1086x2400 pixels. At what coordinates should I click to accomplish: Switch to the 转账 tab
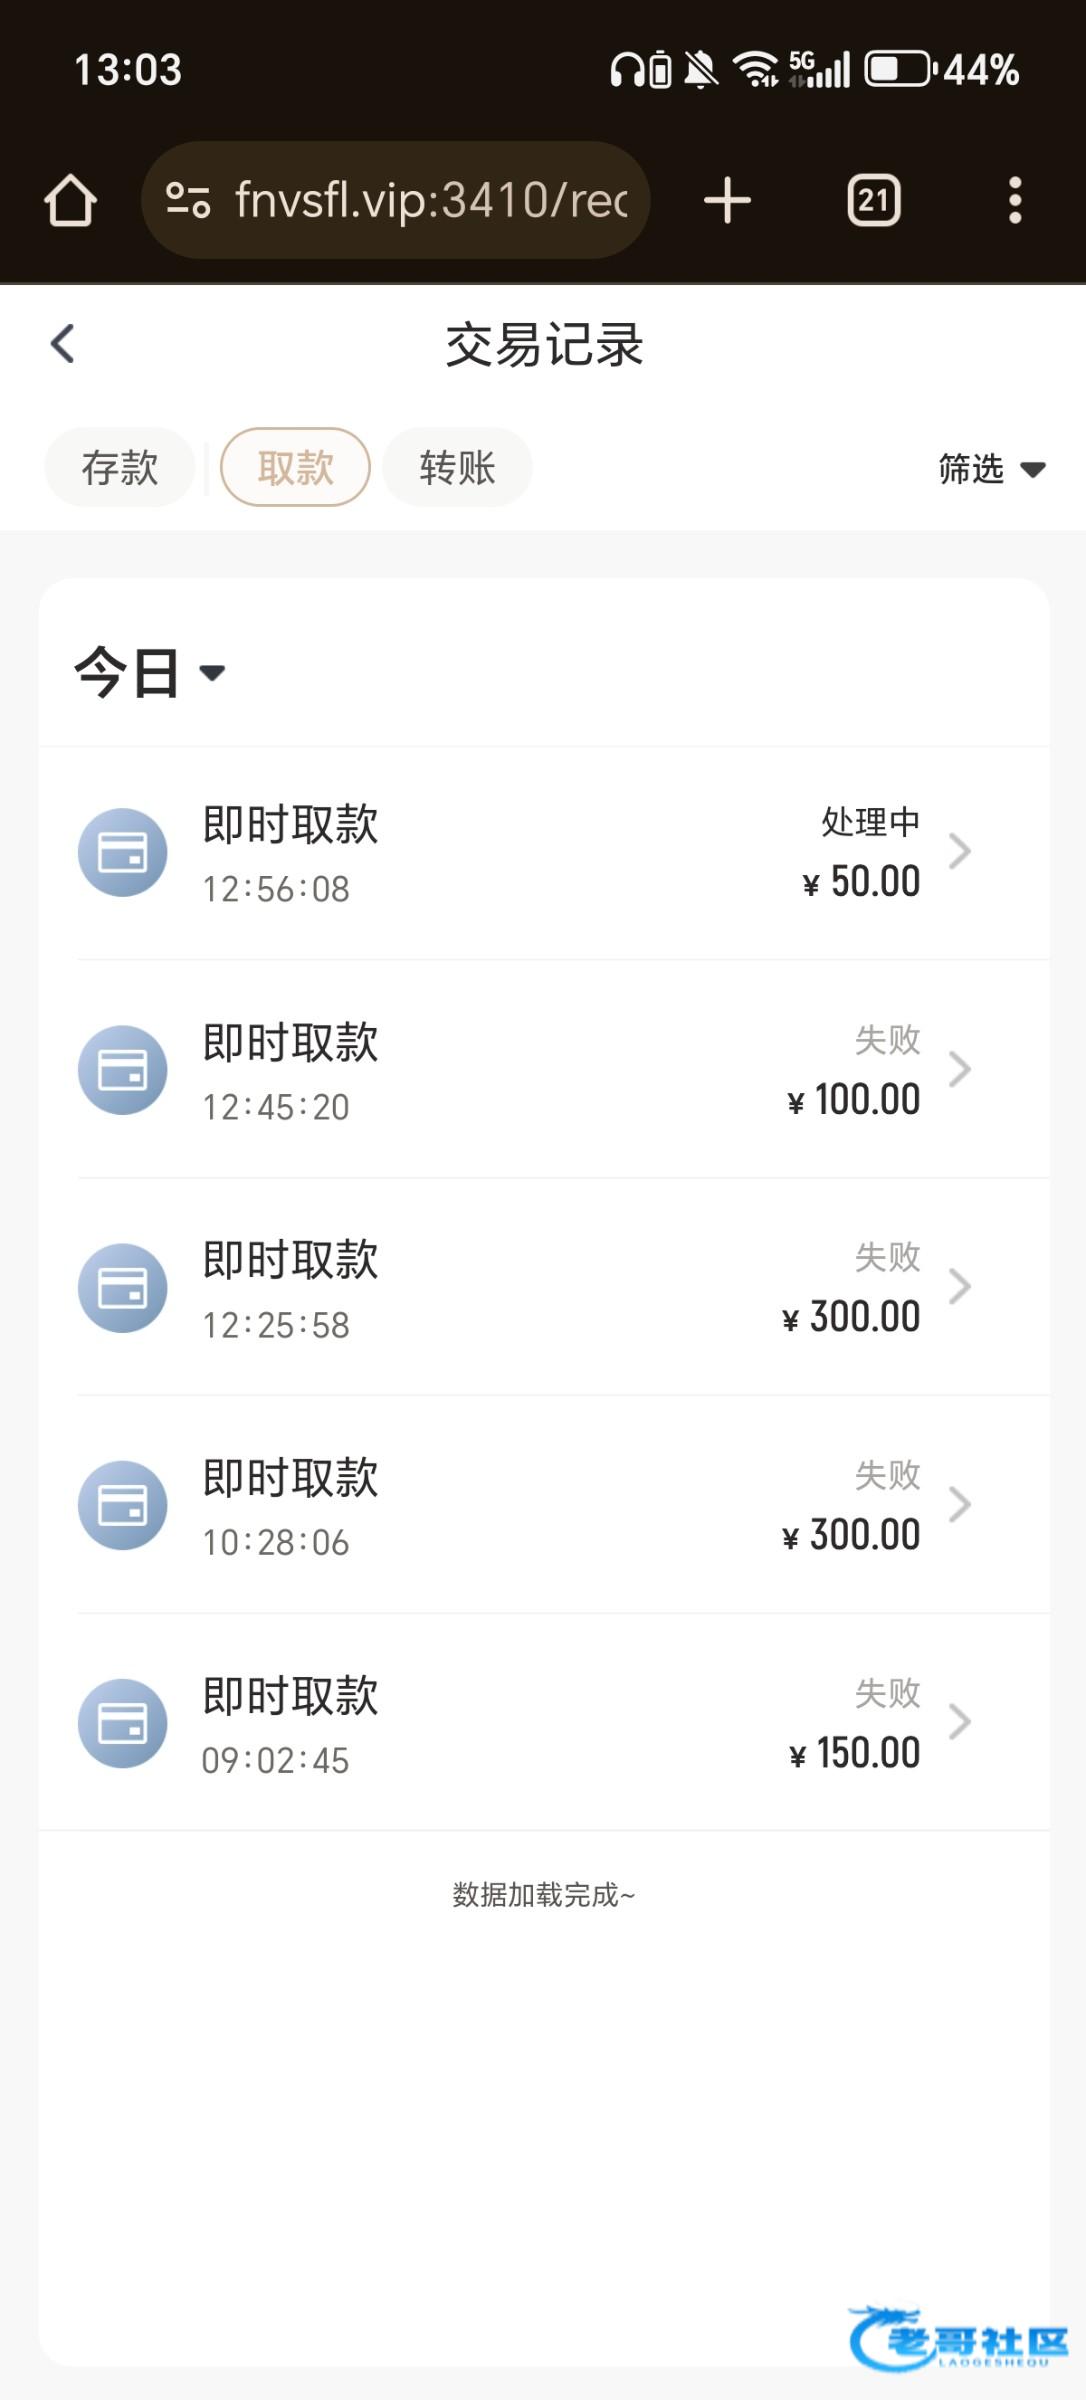click(457, 467)
